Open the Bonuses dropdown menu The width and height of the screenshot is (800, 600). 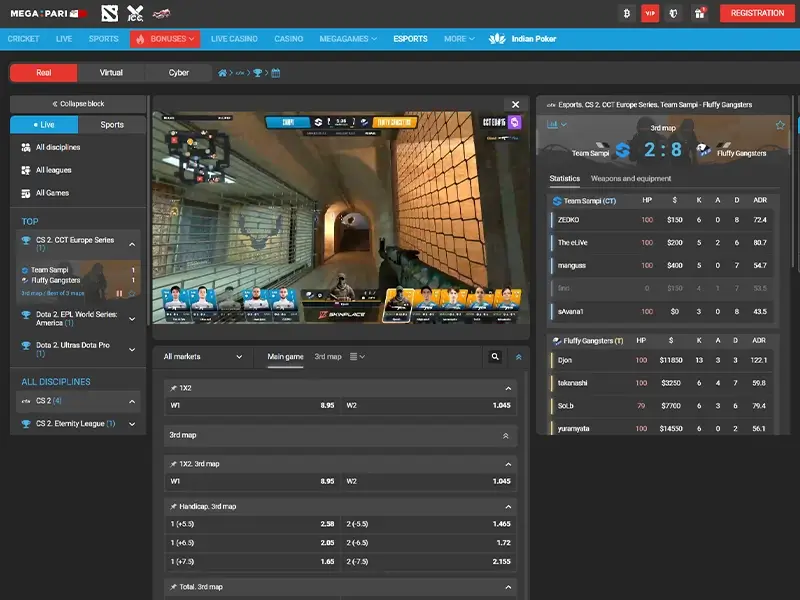pos(165,39)
